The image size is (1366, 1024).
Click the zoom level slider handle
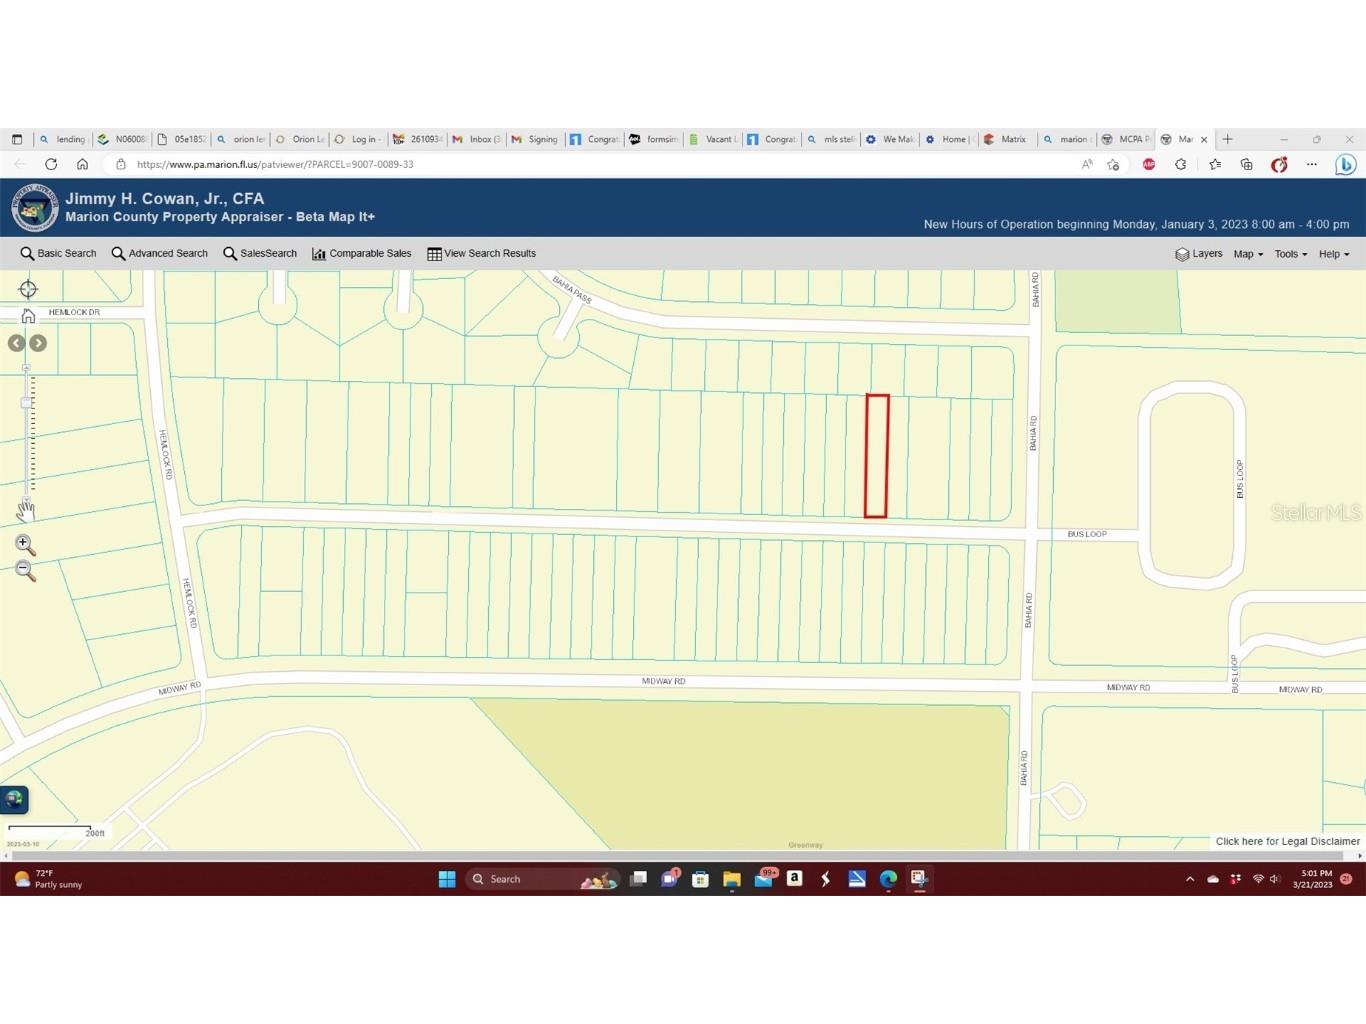point(26,403)
